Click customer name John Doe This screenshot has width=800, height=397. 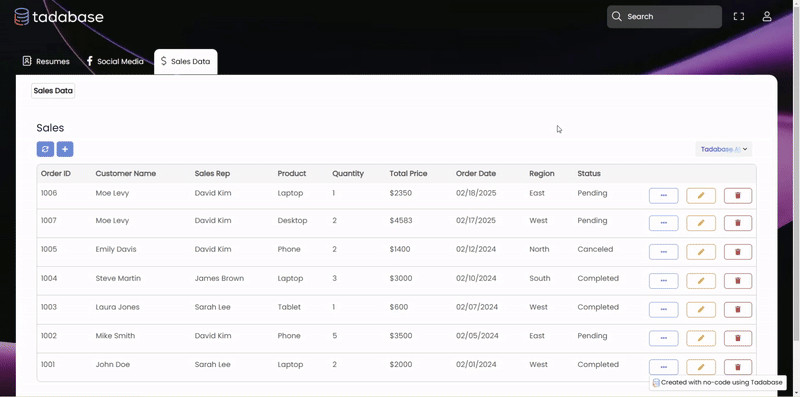click(113, 364)
